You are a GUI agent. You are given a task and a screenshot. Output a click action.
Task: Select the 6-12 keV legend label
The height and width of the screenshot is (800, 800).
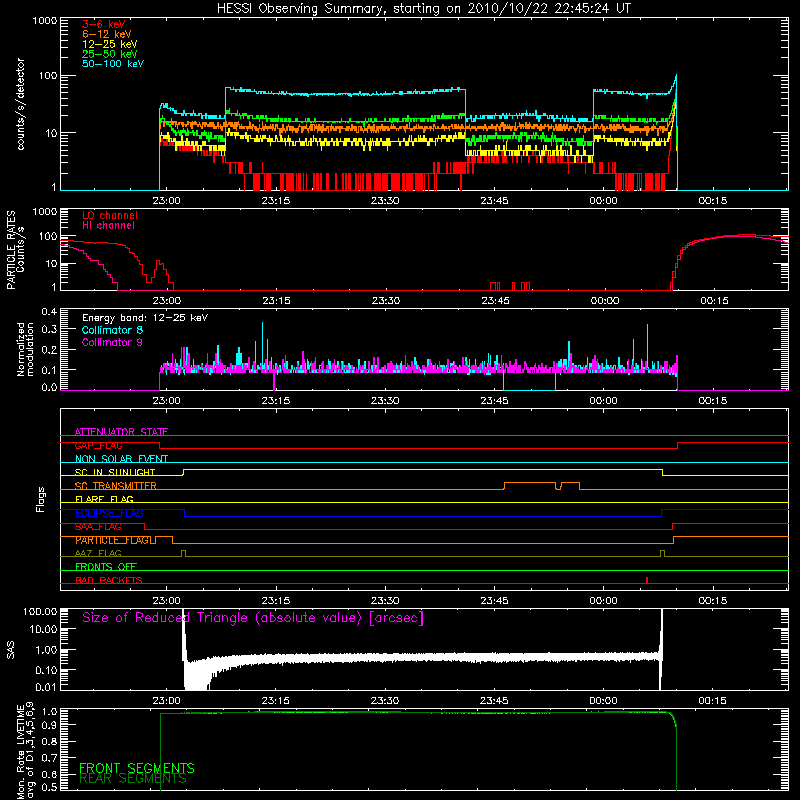tap(107, 34)
